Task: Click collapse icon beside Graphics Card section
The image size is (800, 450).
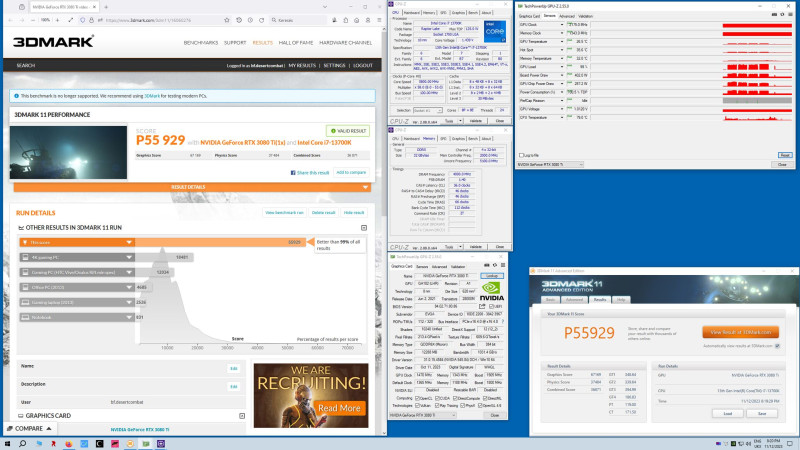Action: click(x=242, y=416)
